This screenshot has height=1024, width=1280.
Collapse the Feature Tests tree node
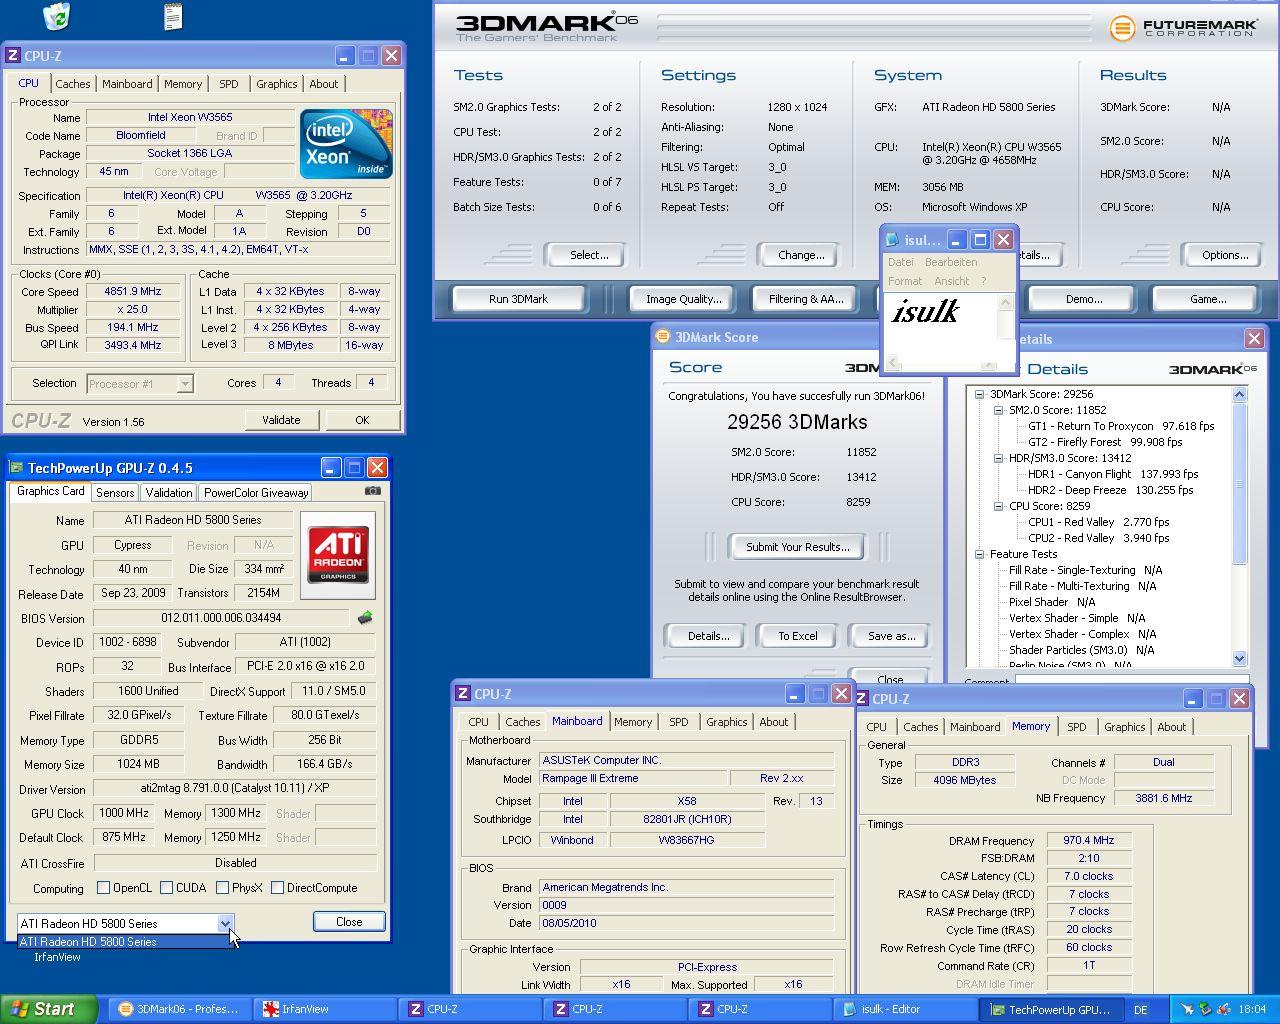980,554
